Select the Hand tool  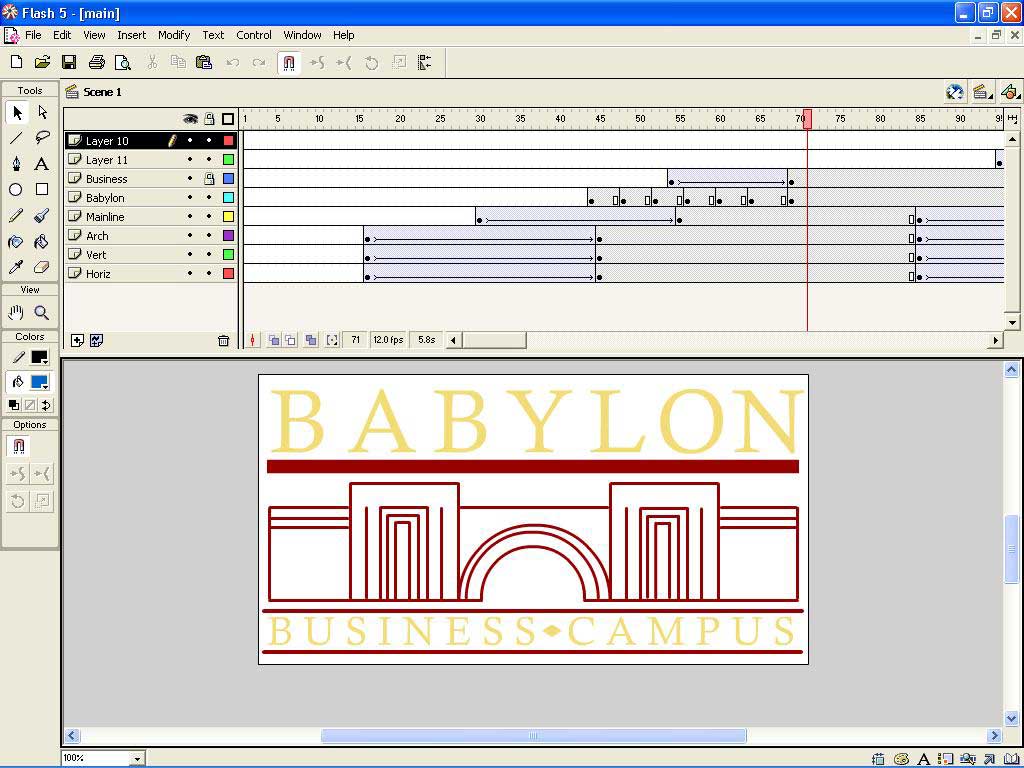coord(17,312)
